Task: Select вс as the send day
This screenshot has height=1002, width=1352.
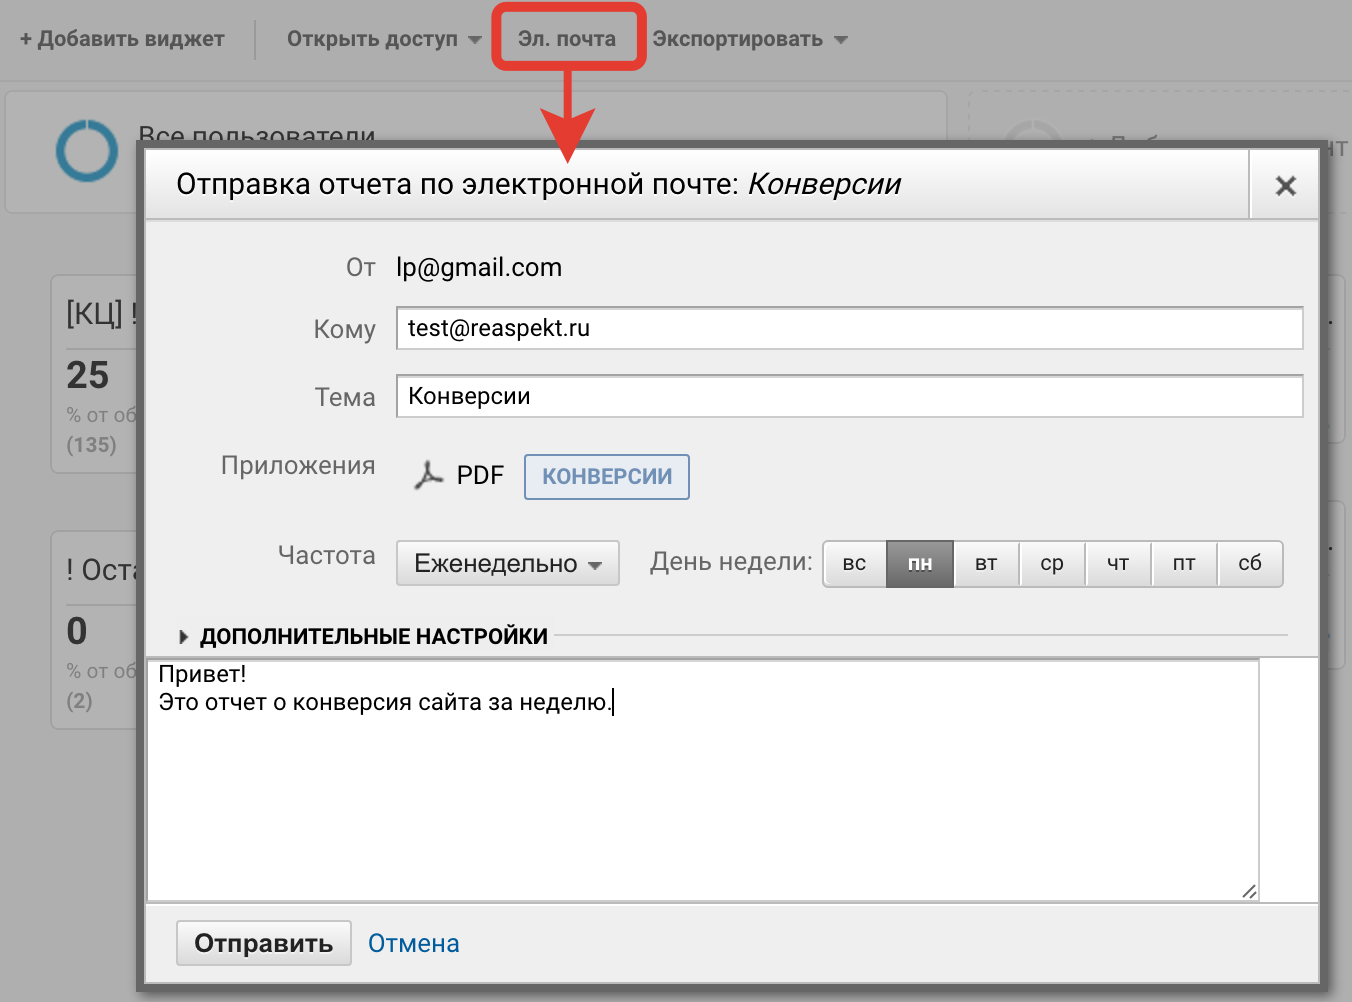Action: coord(853,563)
